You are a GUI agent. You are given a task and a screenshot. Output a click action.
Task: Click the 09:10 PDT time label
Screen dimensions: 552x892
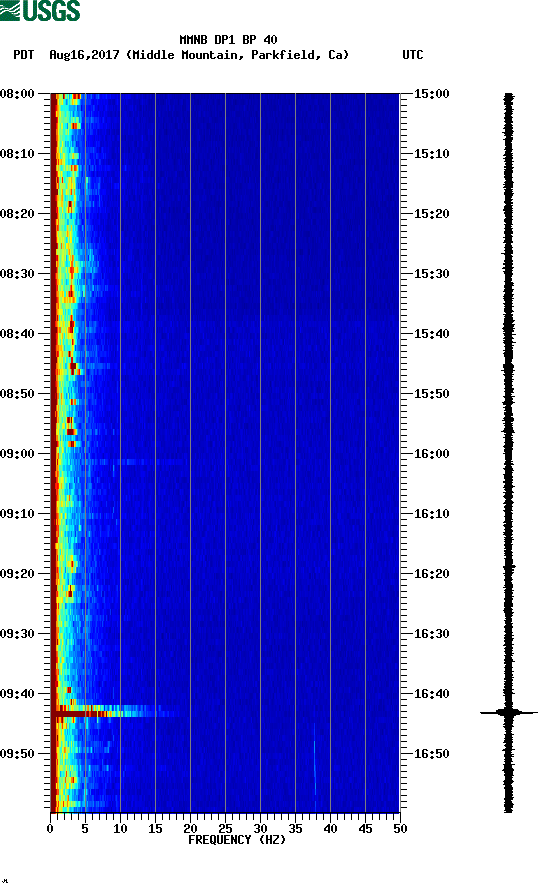pos(17,514)
